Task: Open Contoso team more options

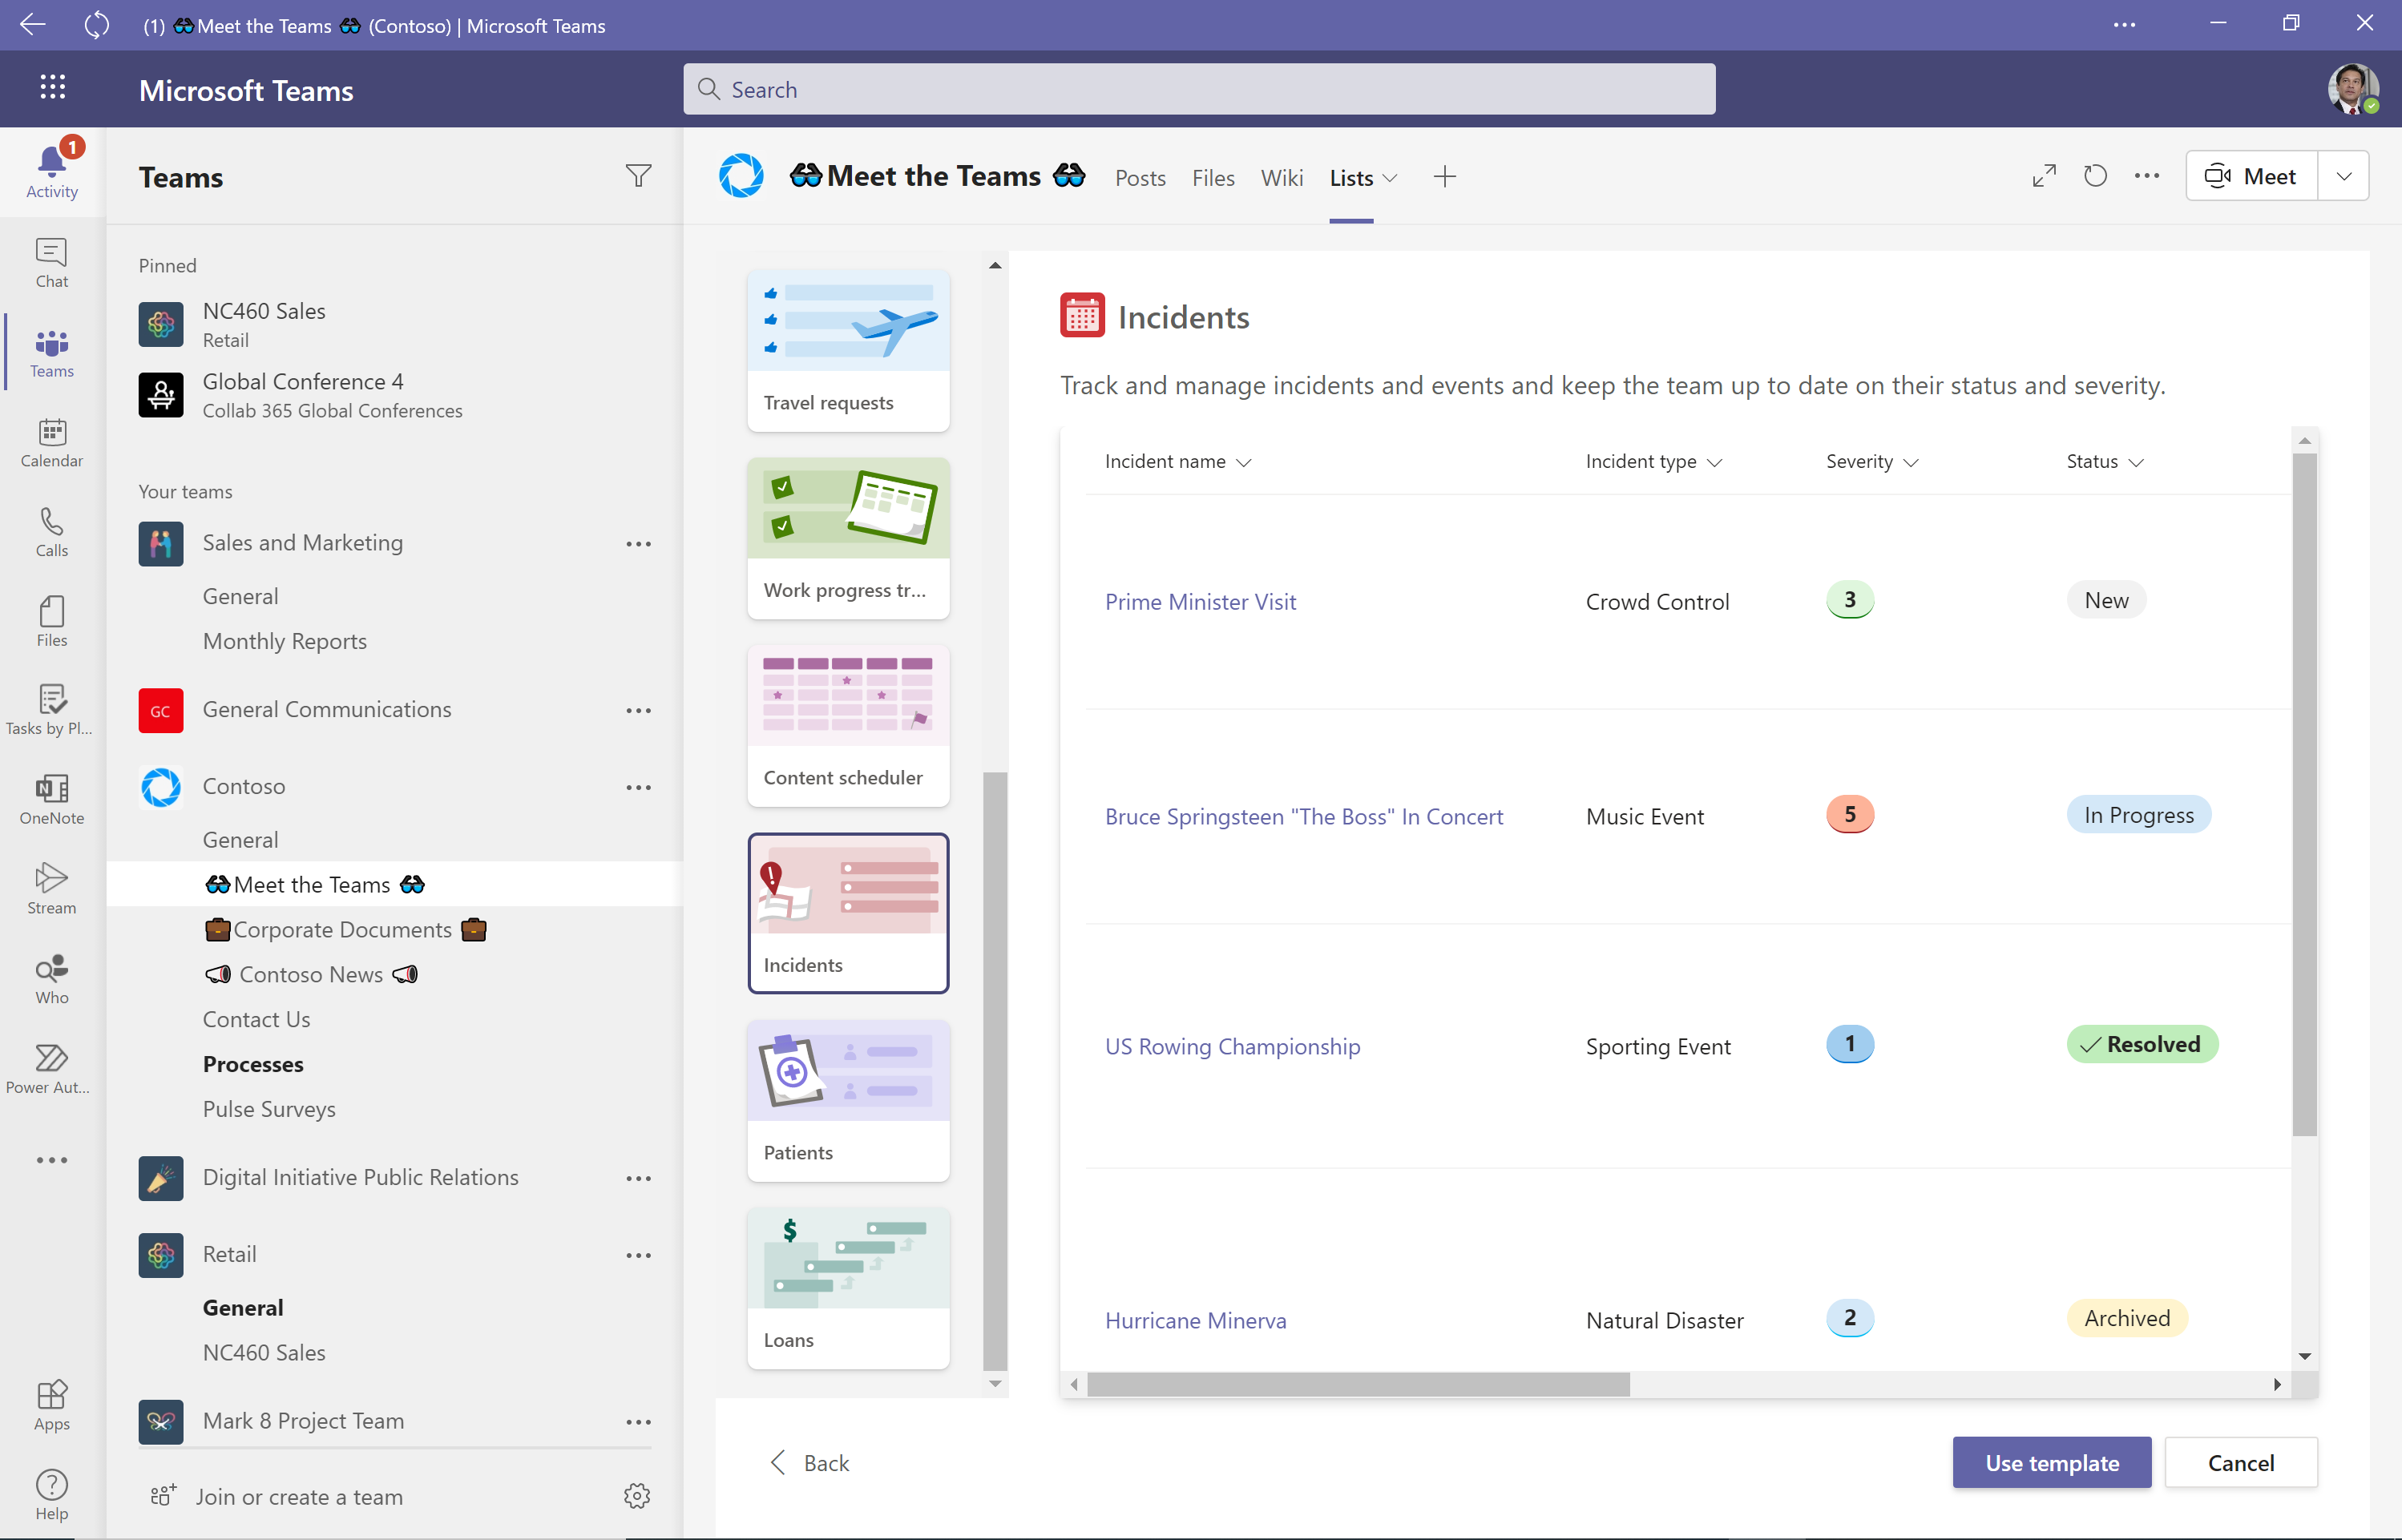Action: (x=638, y=788)
